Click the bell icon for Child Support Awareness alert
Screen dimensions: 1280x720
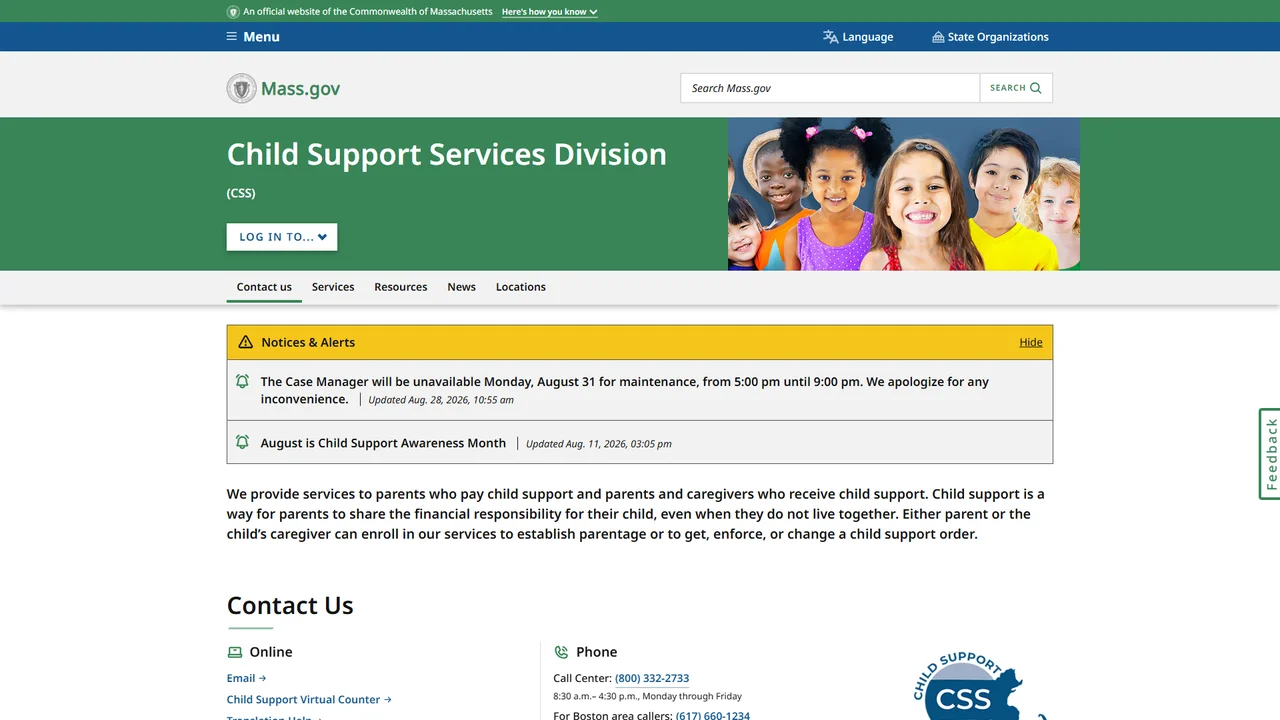[242, 442]
